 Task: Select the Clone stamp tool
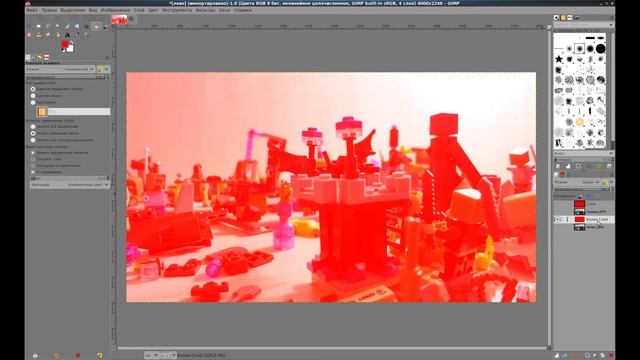[x=39, y=35]
